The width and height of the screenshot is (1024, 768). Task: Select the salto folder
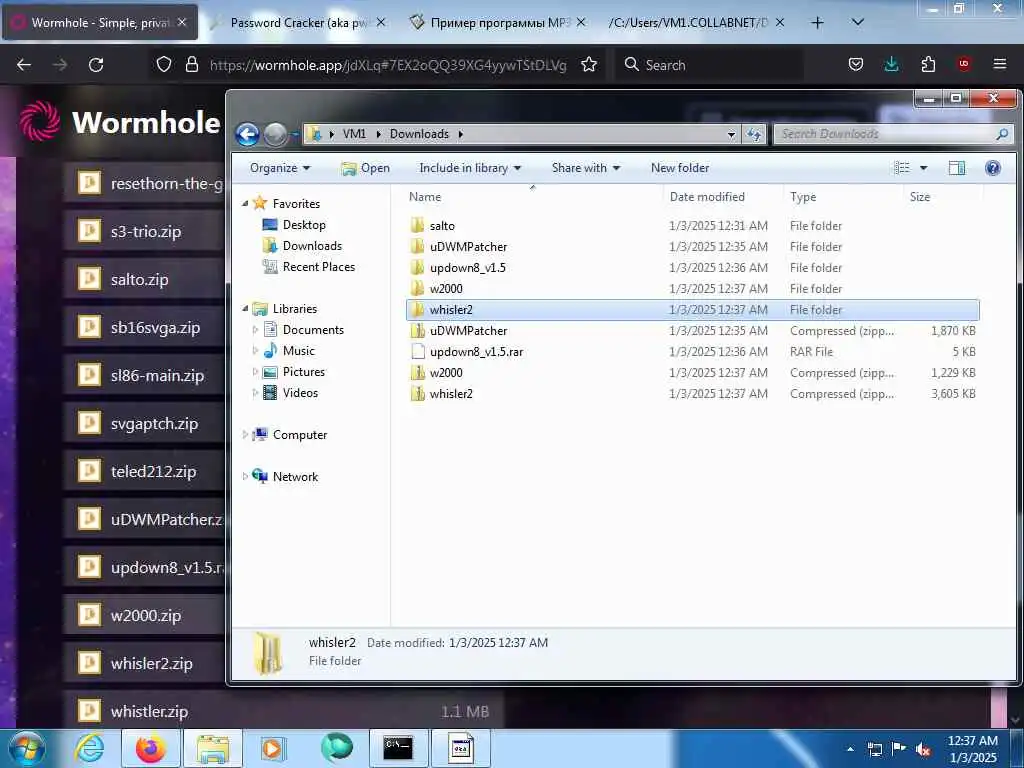click(692, 225)
